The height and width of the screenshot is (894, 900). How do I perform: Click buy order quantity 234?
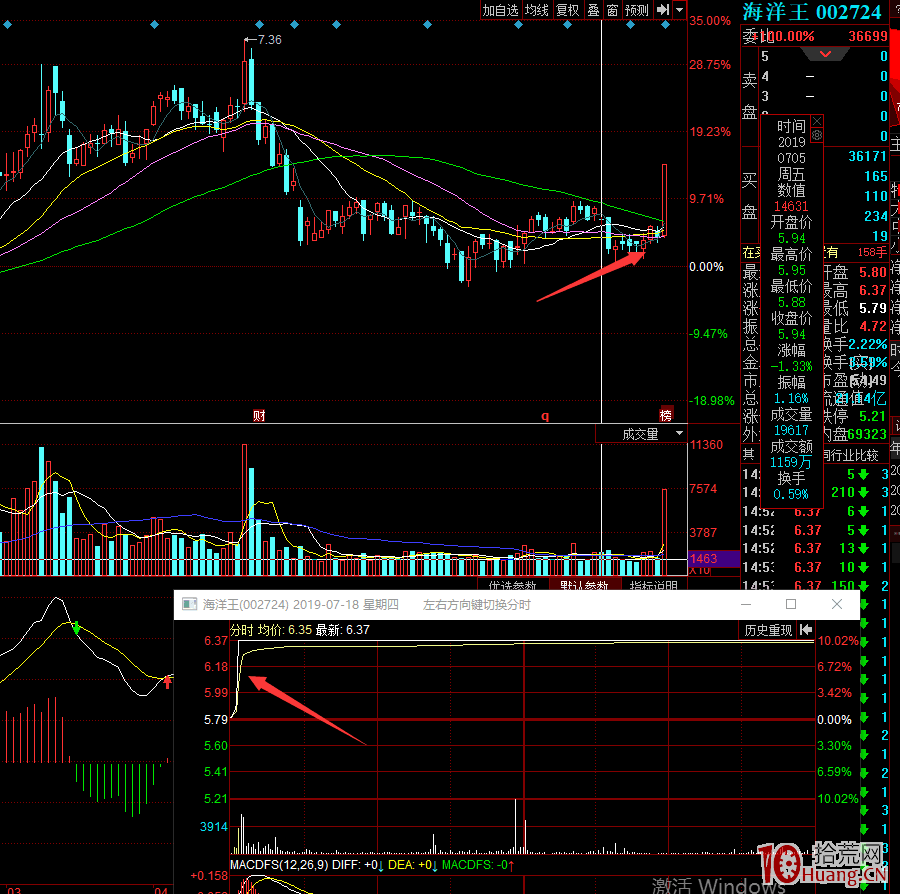(x=876, y=216)
